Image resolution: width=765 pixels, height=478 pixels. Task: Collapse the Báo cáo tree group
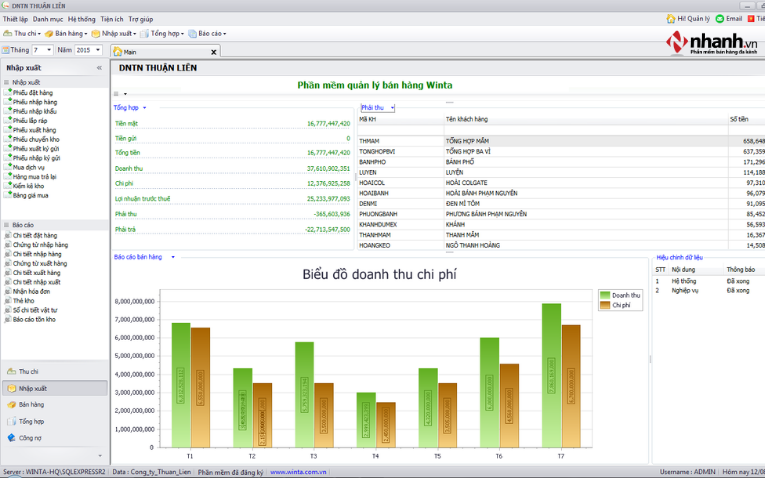[7, 225]
